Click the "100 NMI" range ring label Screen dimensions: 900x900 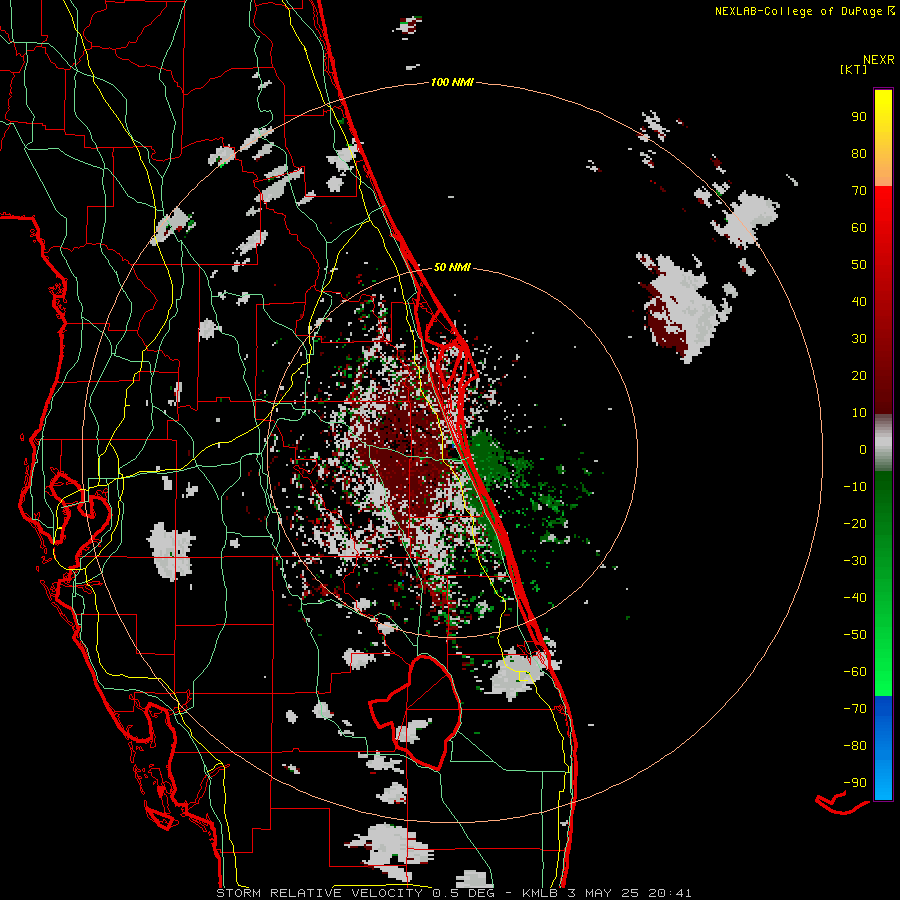click(452, 83)
